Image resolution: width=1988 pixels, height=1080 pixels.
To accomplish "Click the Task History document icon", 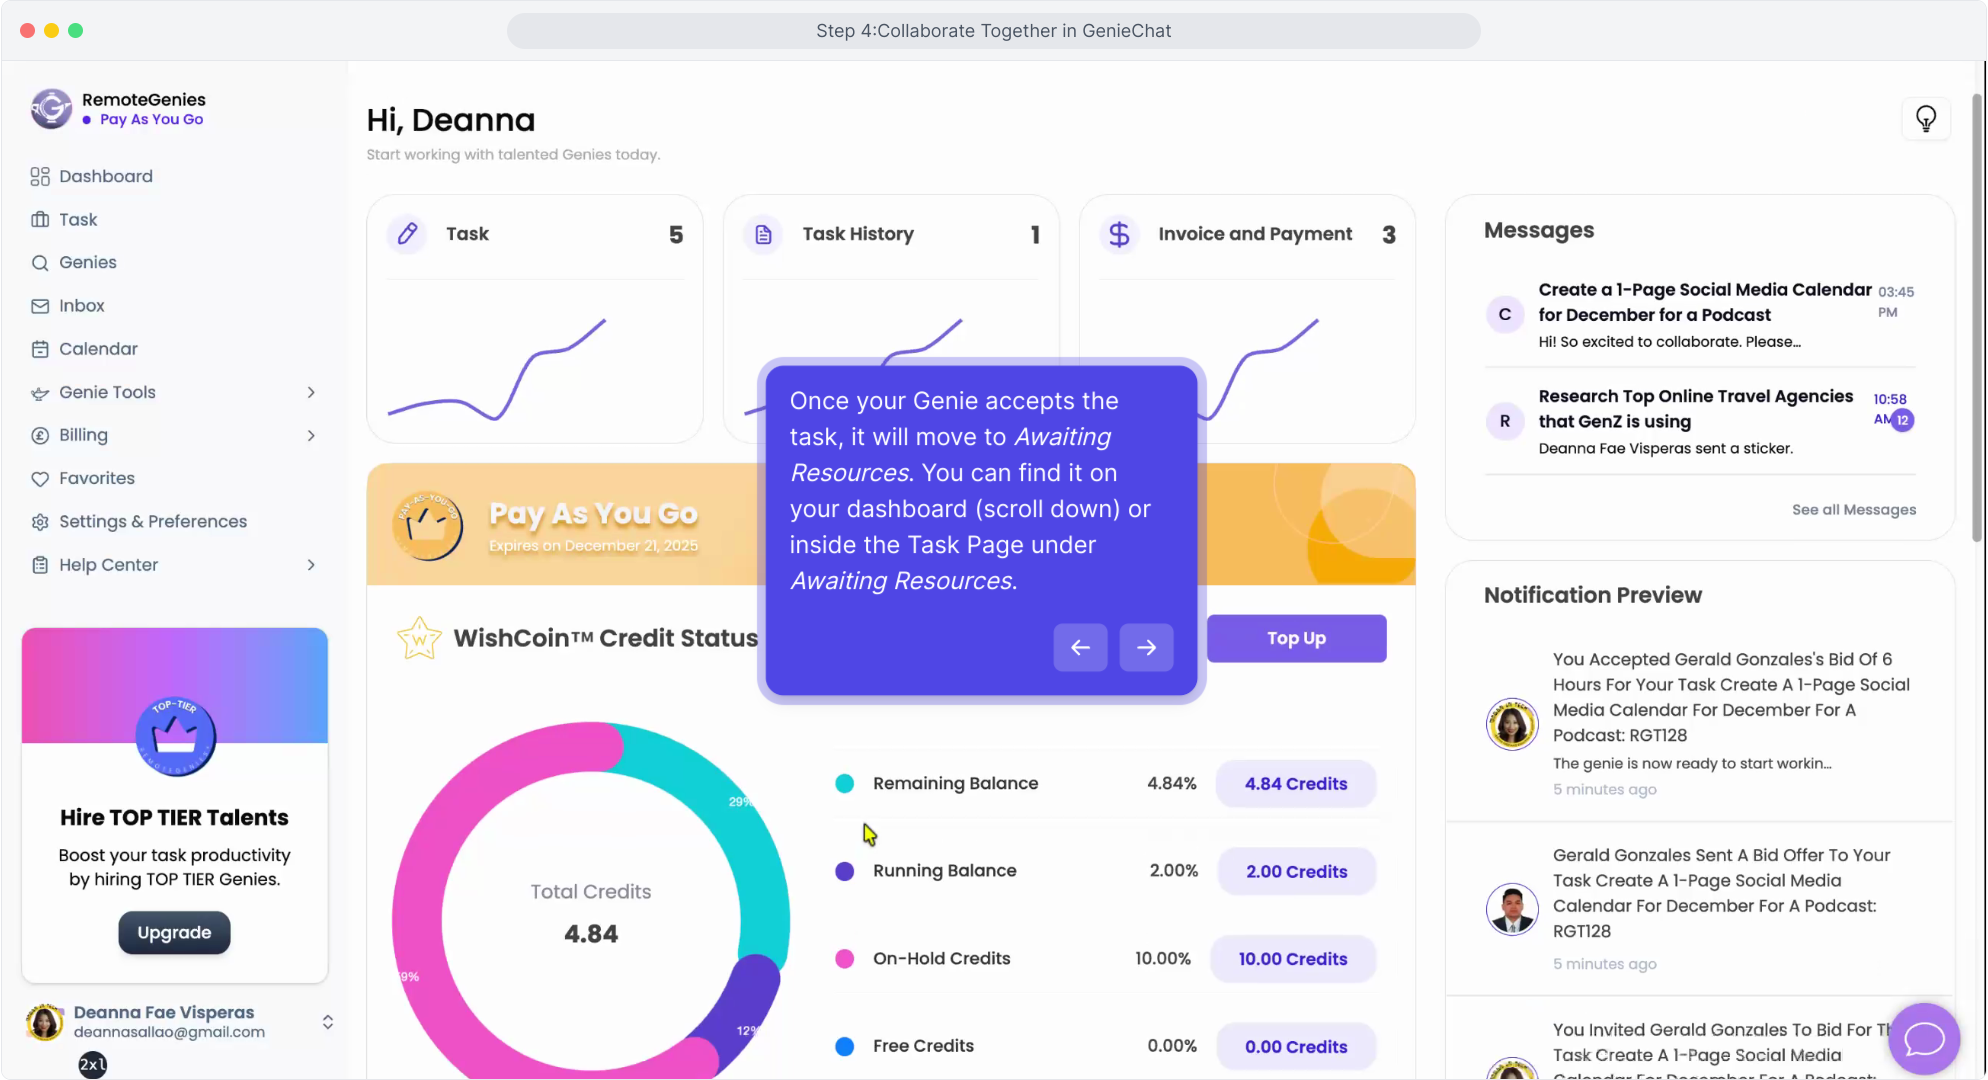I will pos(763,234).
